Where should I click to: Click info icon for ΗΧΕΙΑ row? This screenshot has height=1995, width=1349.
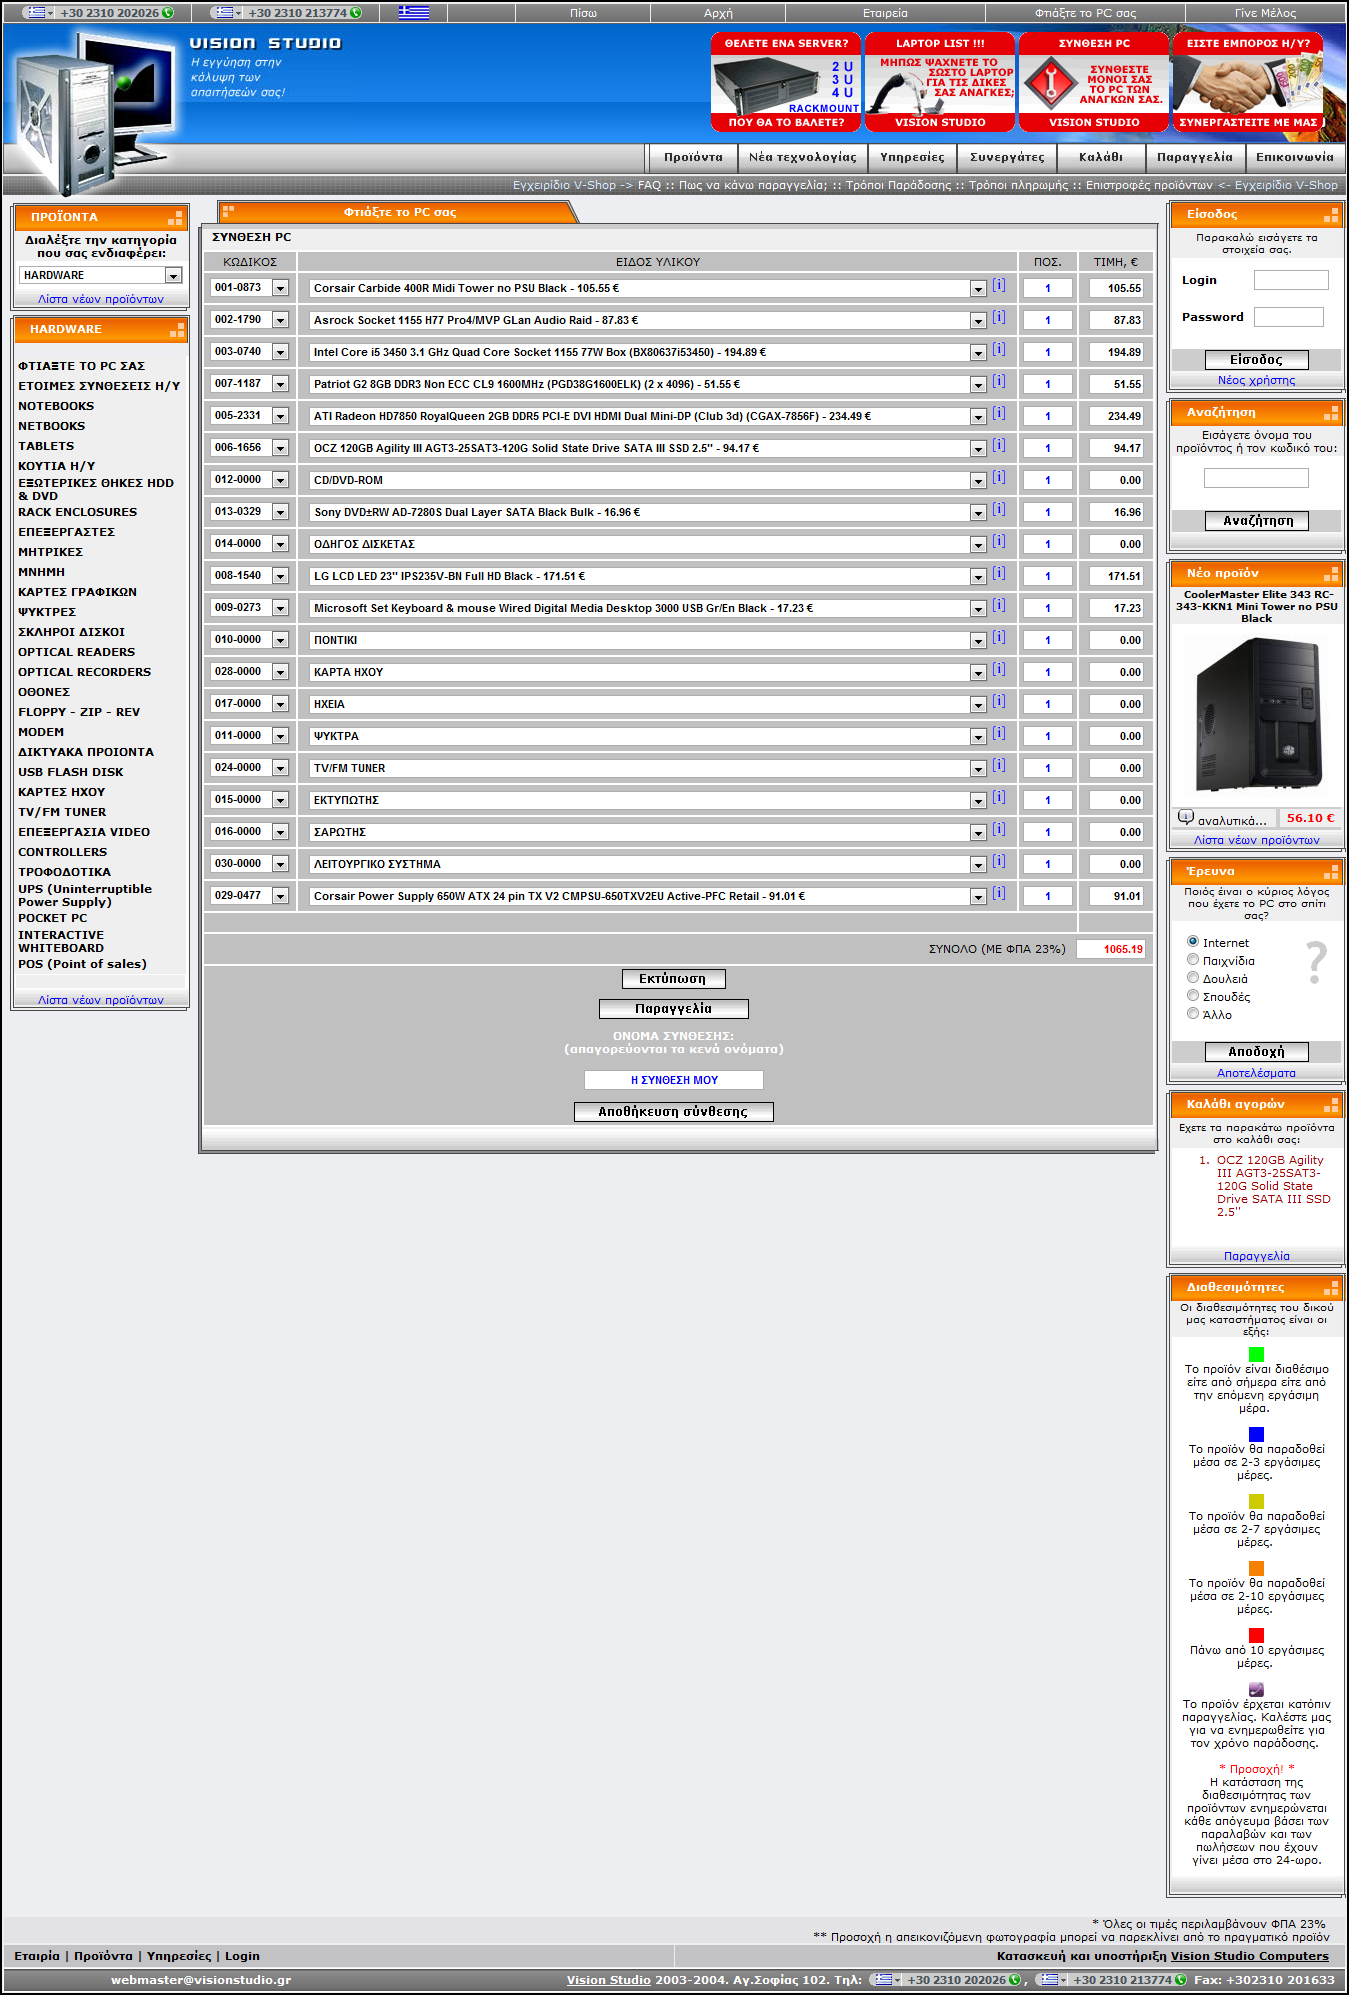click(998, 702)
